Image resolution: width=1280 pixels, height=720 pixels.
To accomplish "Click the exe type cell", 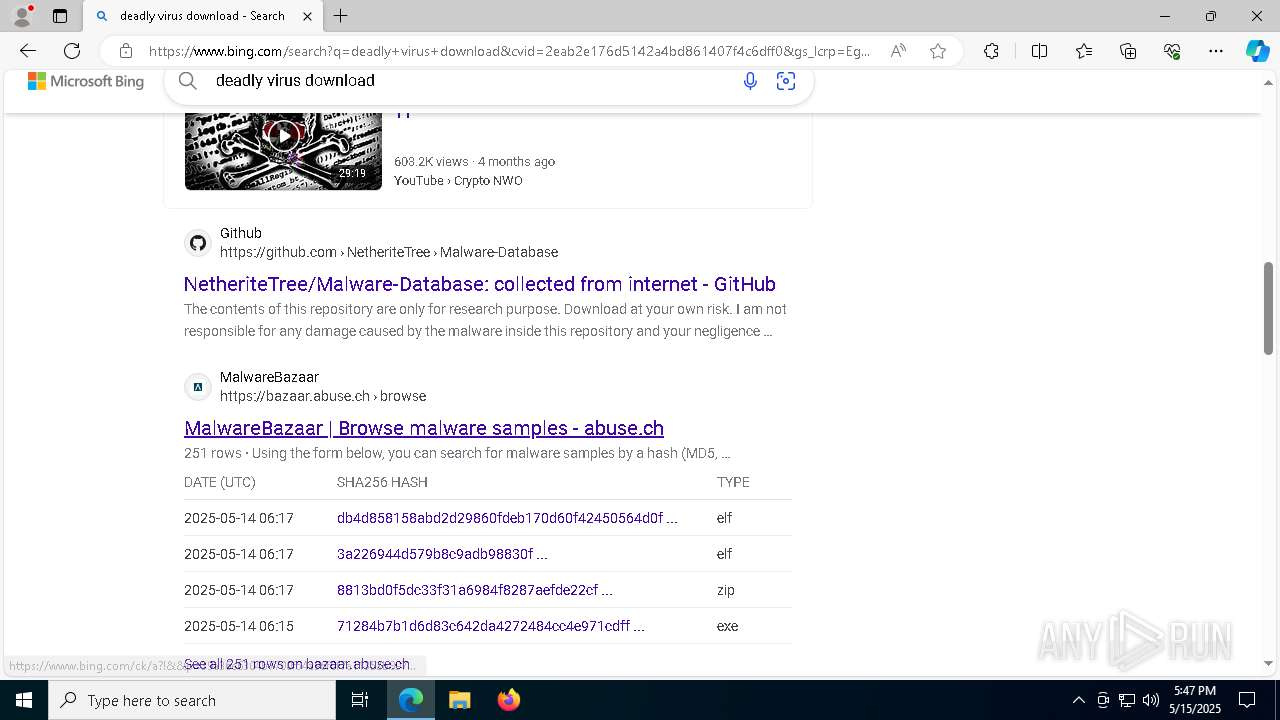I will click(x=727, y=626).
